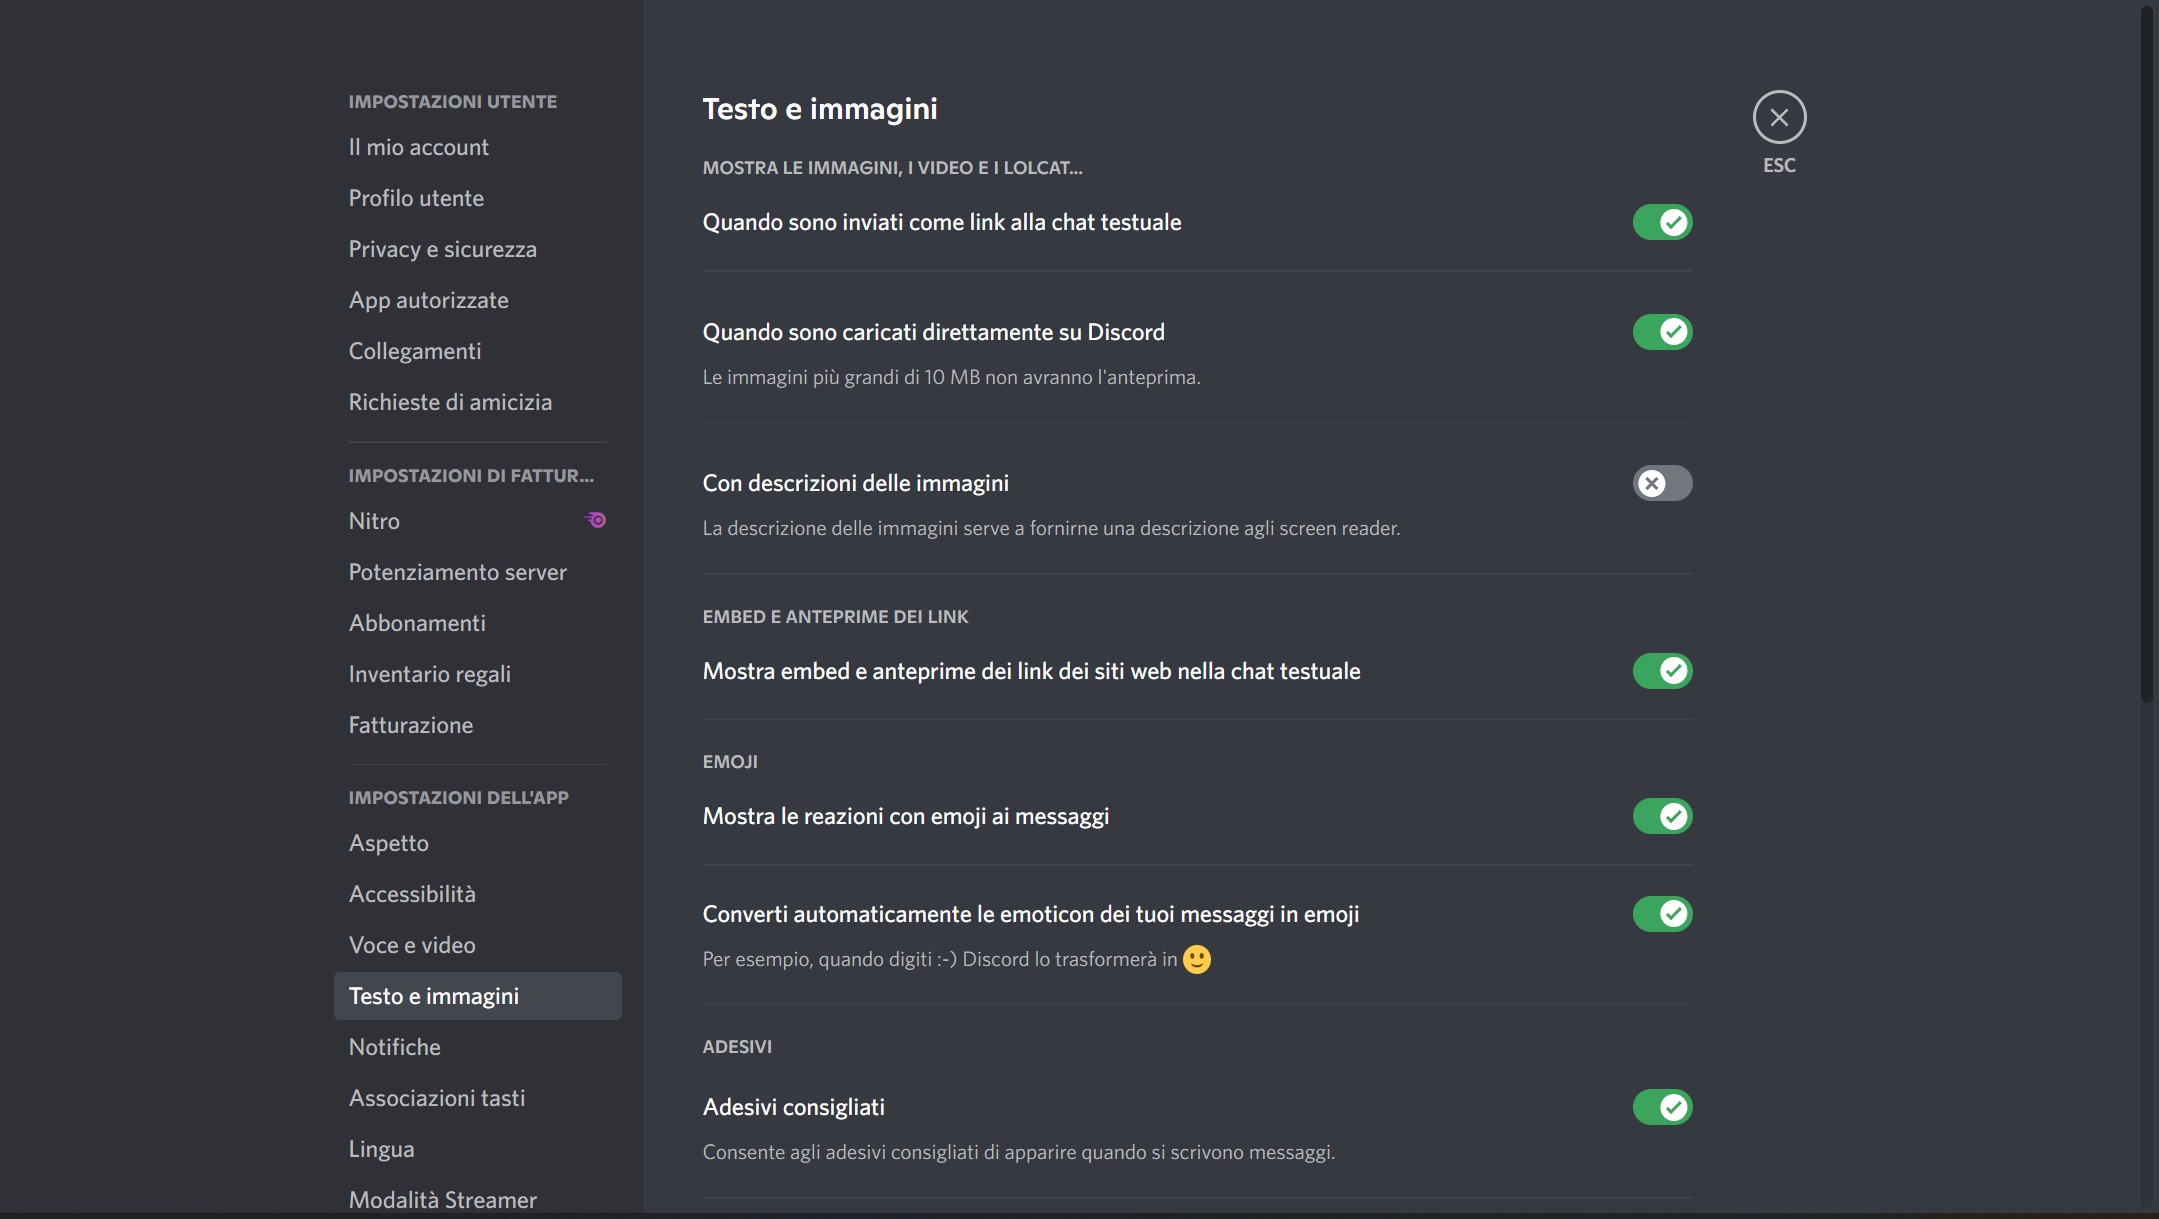Image resolution: width=2159 pixels, height=1219 pixels.
Task: Toggle images uploaded directly to Discord
Action: pyautogui.click(x=1661, y=332)
